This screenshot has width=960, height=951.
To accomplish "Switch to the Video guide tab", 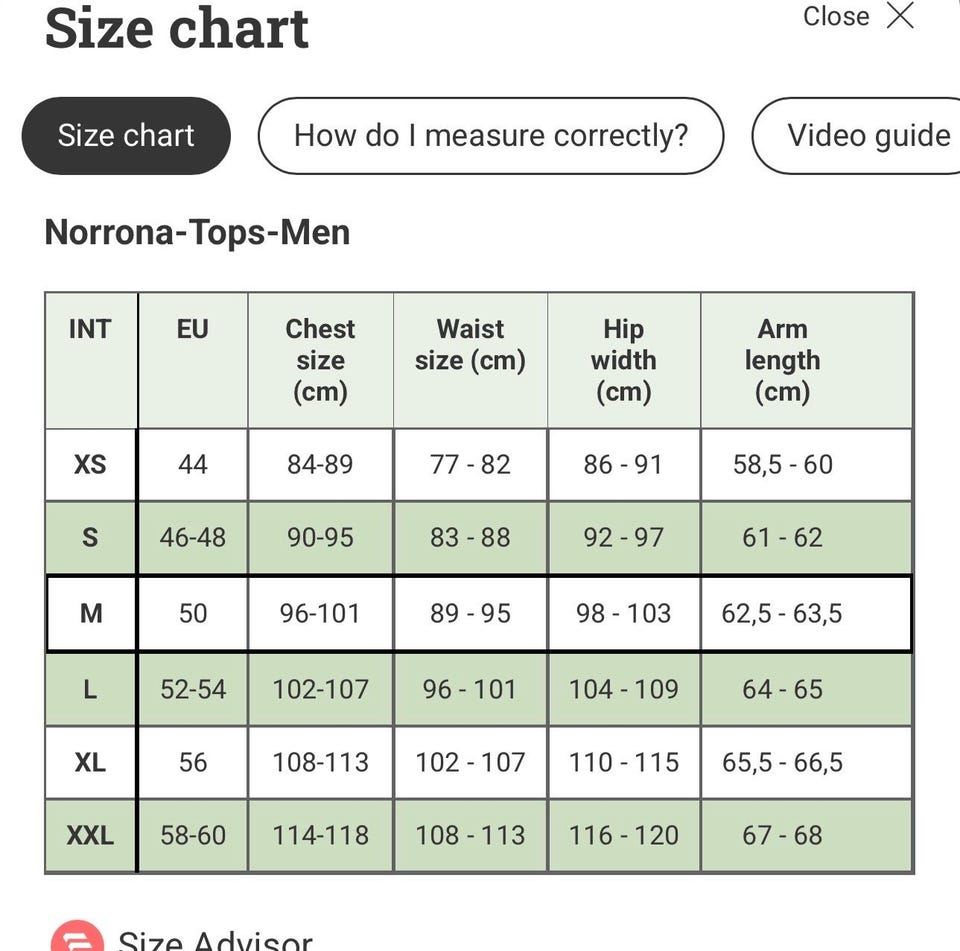I will pos(868,136).
